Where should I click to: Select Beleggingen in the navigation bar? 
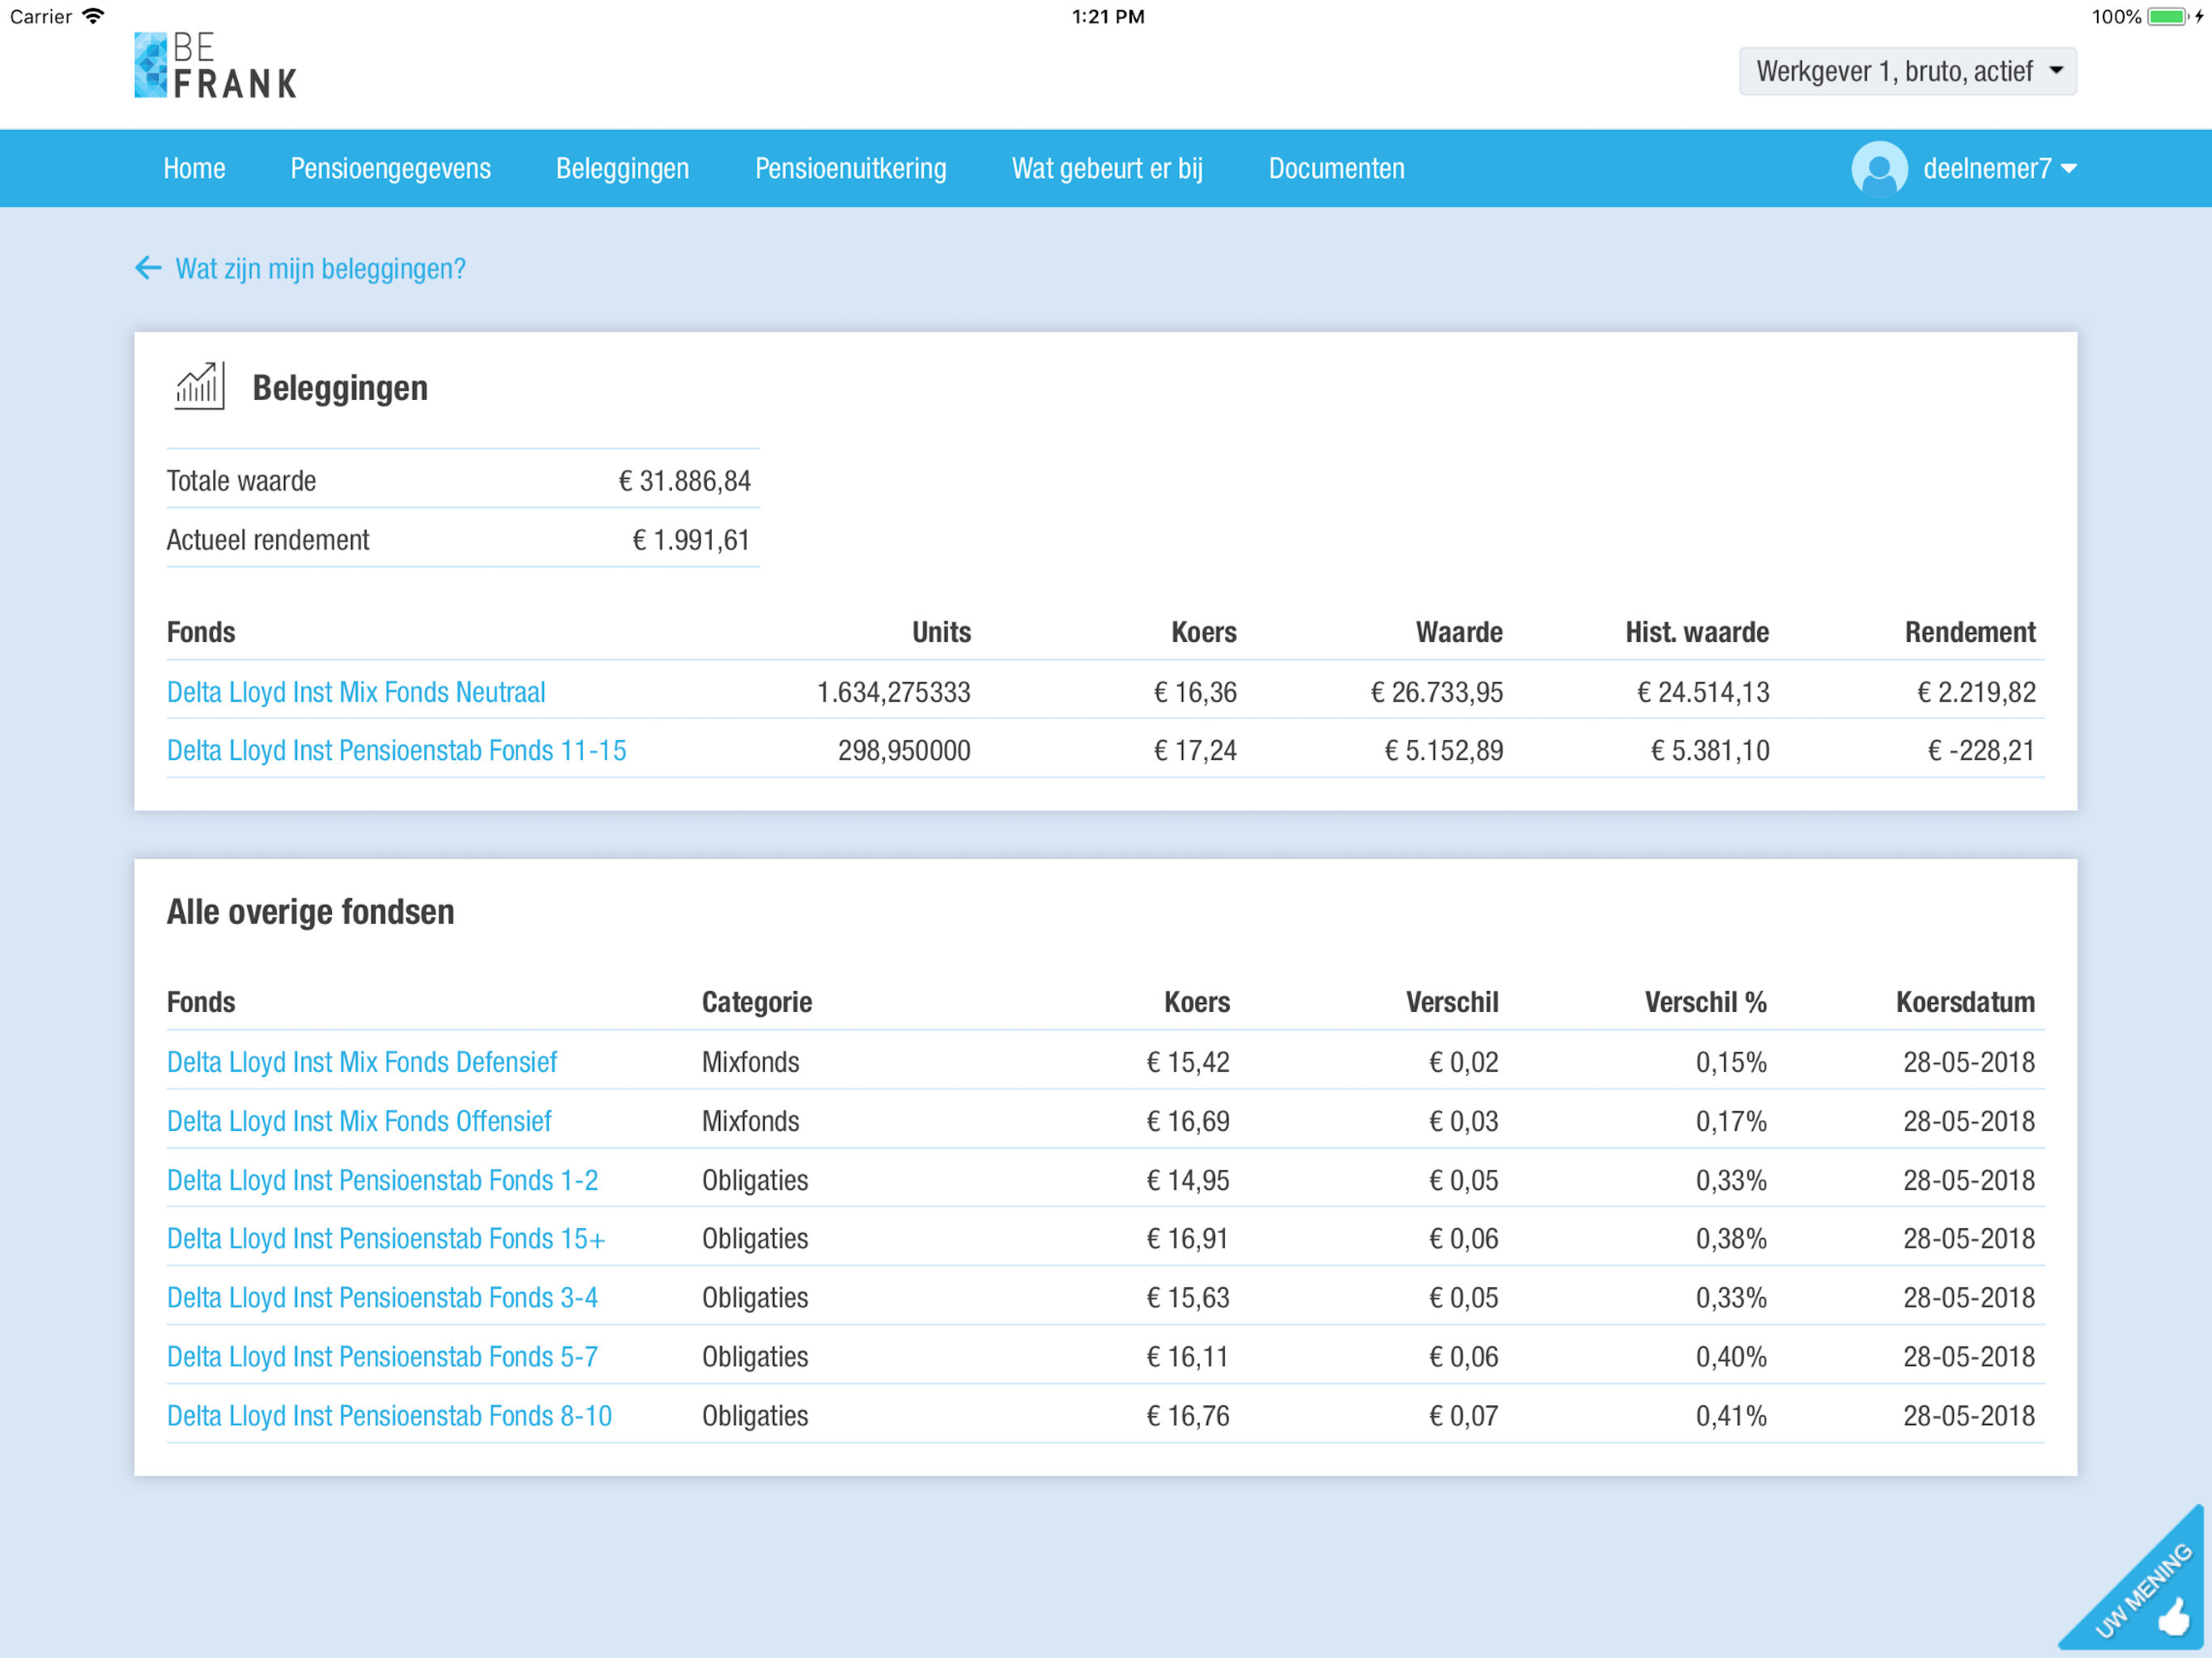click(x=622, y=169)
